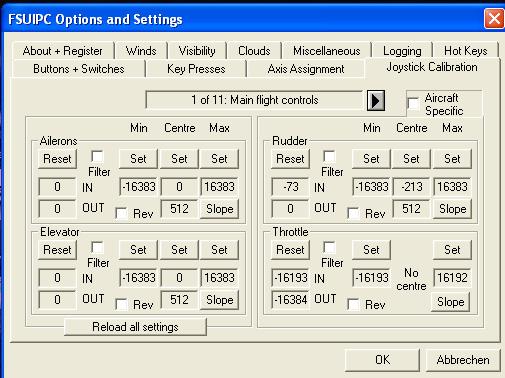Screen dimensions: 505x378
Task: Reset the Elevator calibration
Action: coord(57,250)
